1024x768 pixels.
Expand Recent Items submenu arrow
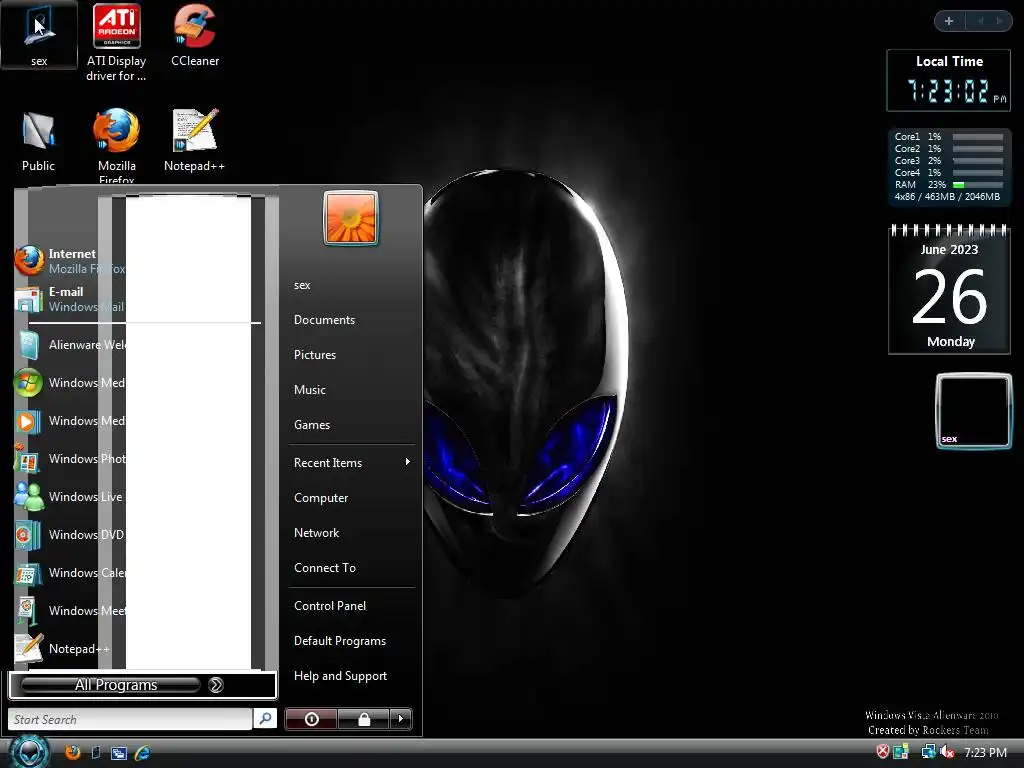pos(408,462)
